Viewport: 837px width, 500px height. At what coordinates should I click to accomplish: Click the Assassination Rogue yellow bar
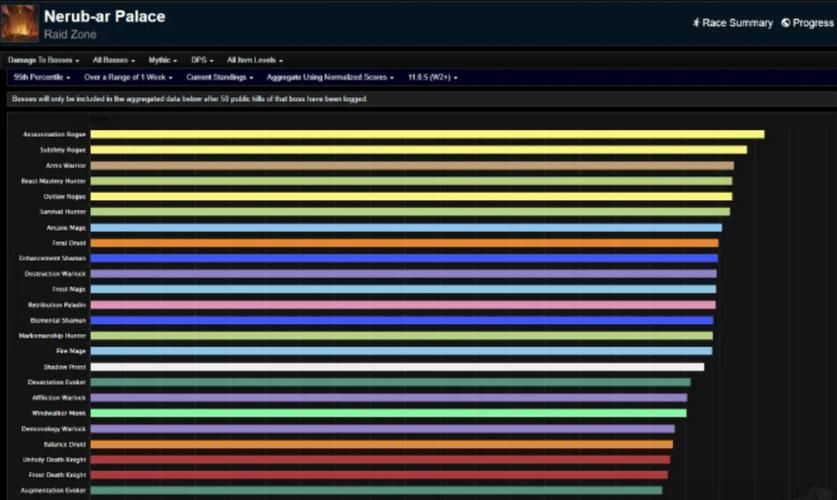[x=427, y=134]
